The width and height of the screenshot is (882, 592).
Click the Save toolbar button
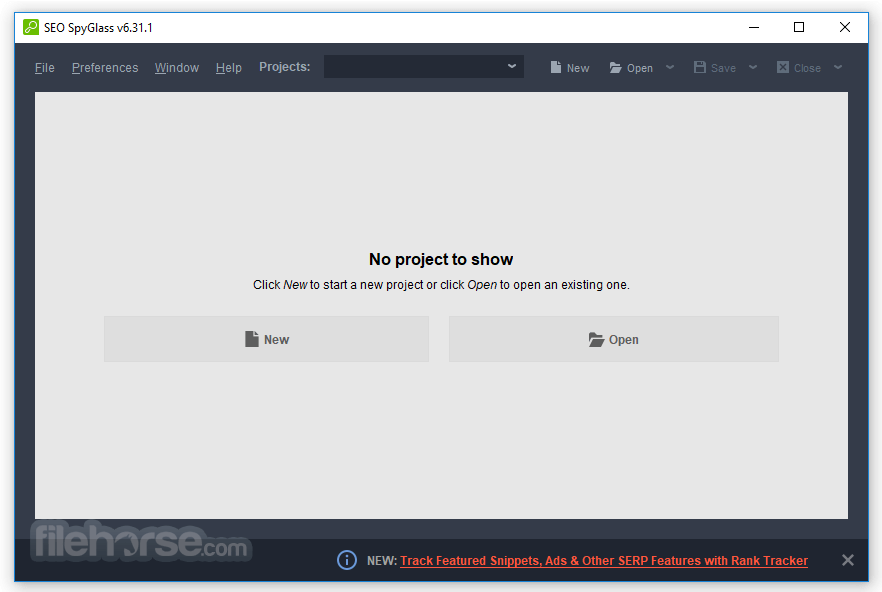coord(714,68)
